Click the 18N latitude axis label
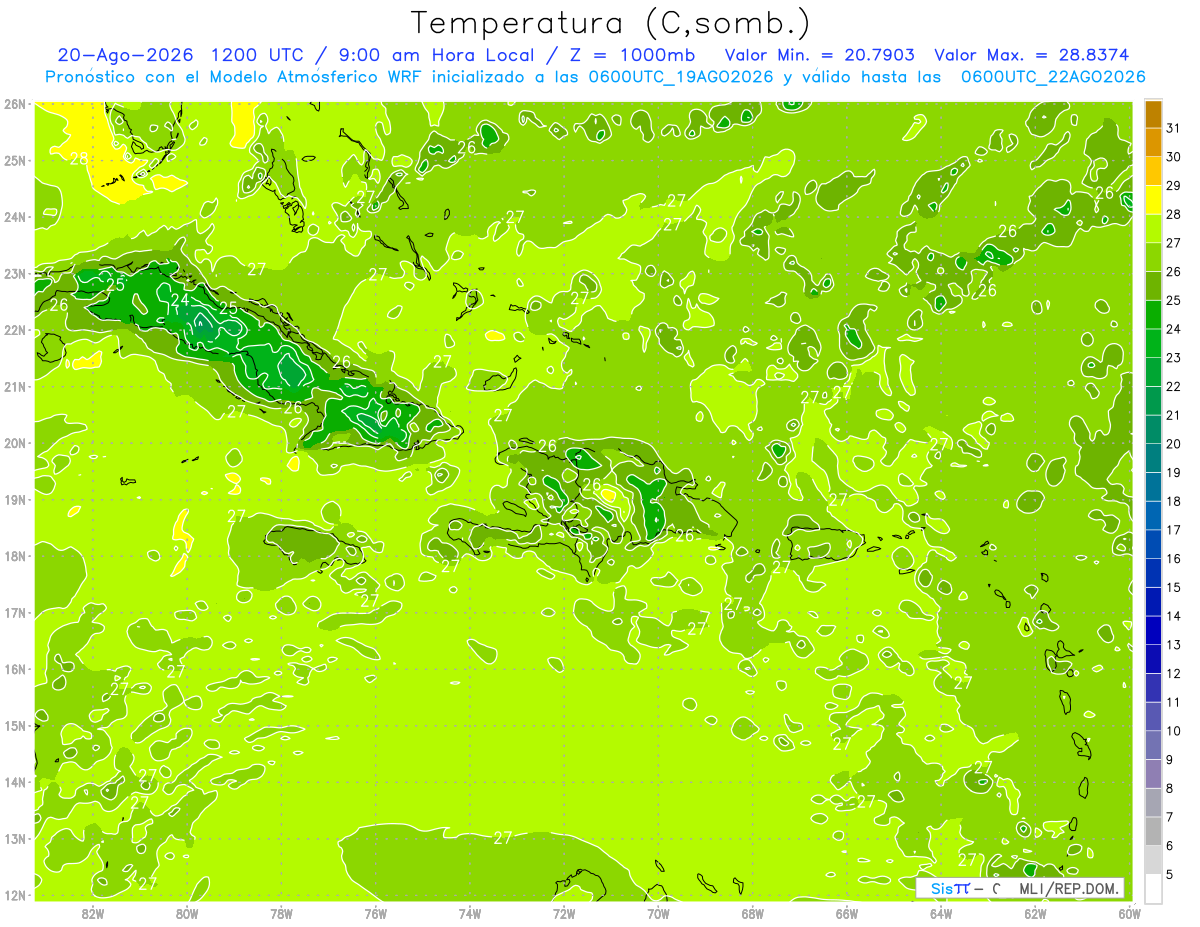This screenshot has height=927, width=1200. pos(14,556)
